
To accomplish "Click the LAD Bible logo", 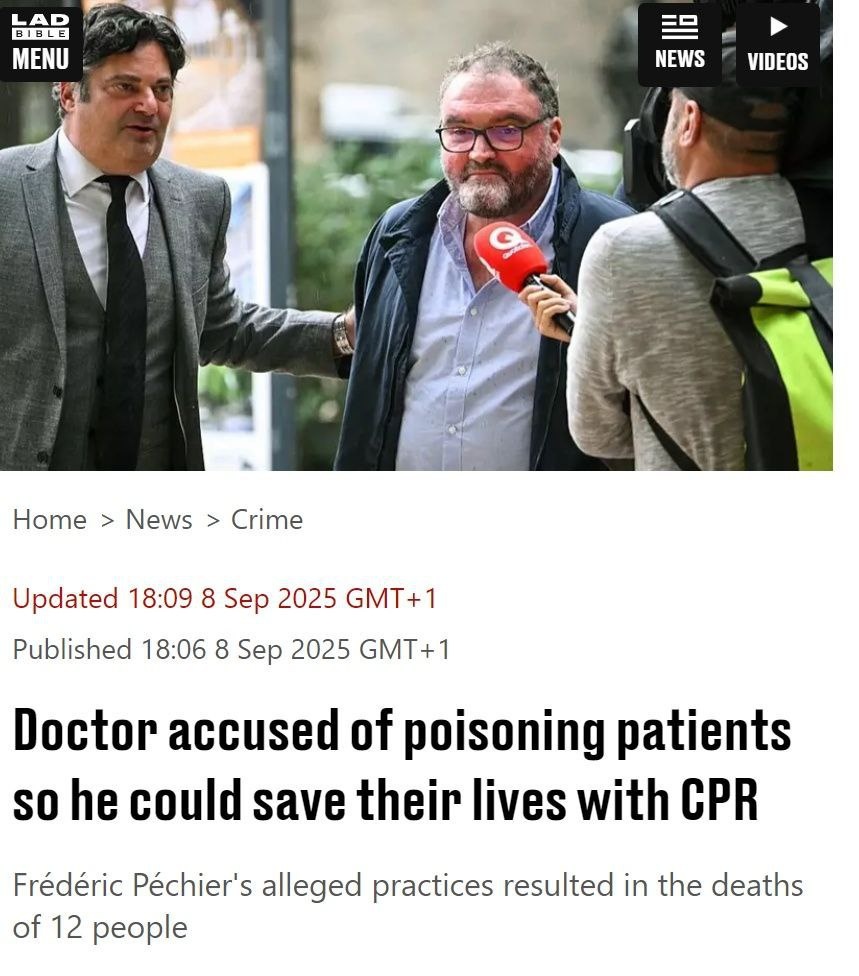I will click(40, 26).
